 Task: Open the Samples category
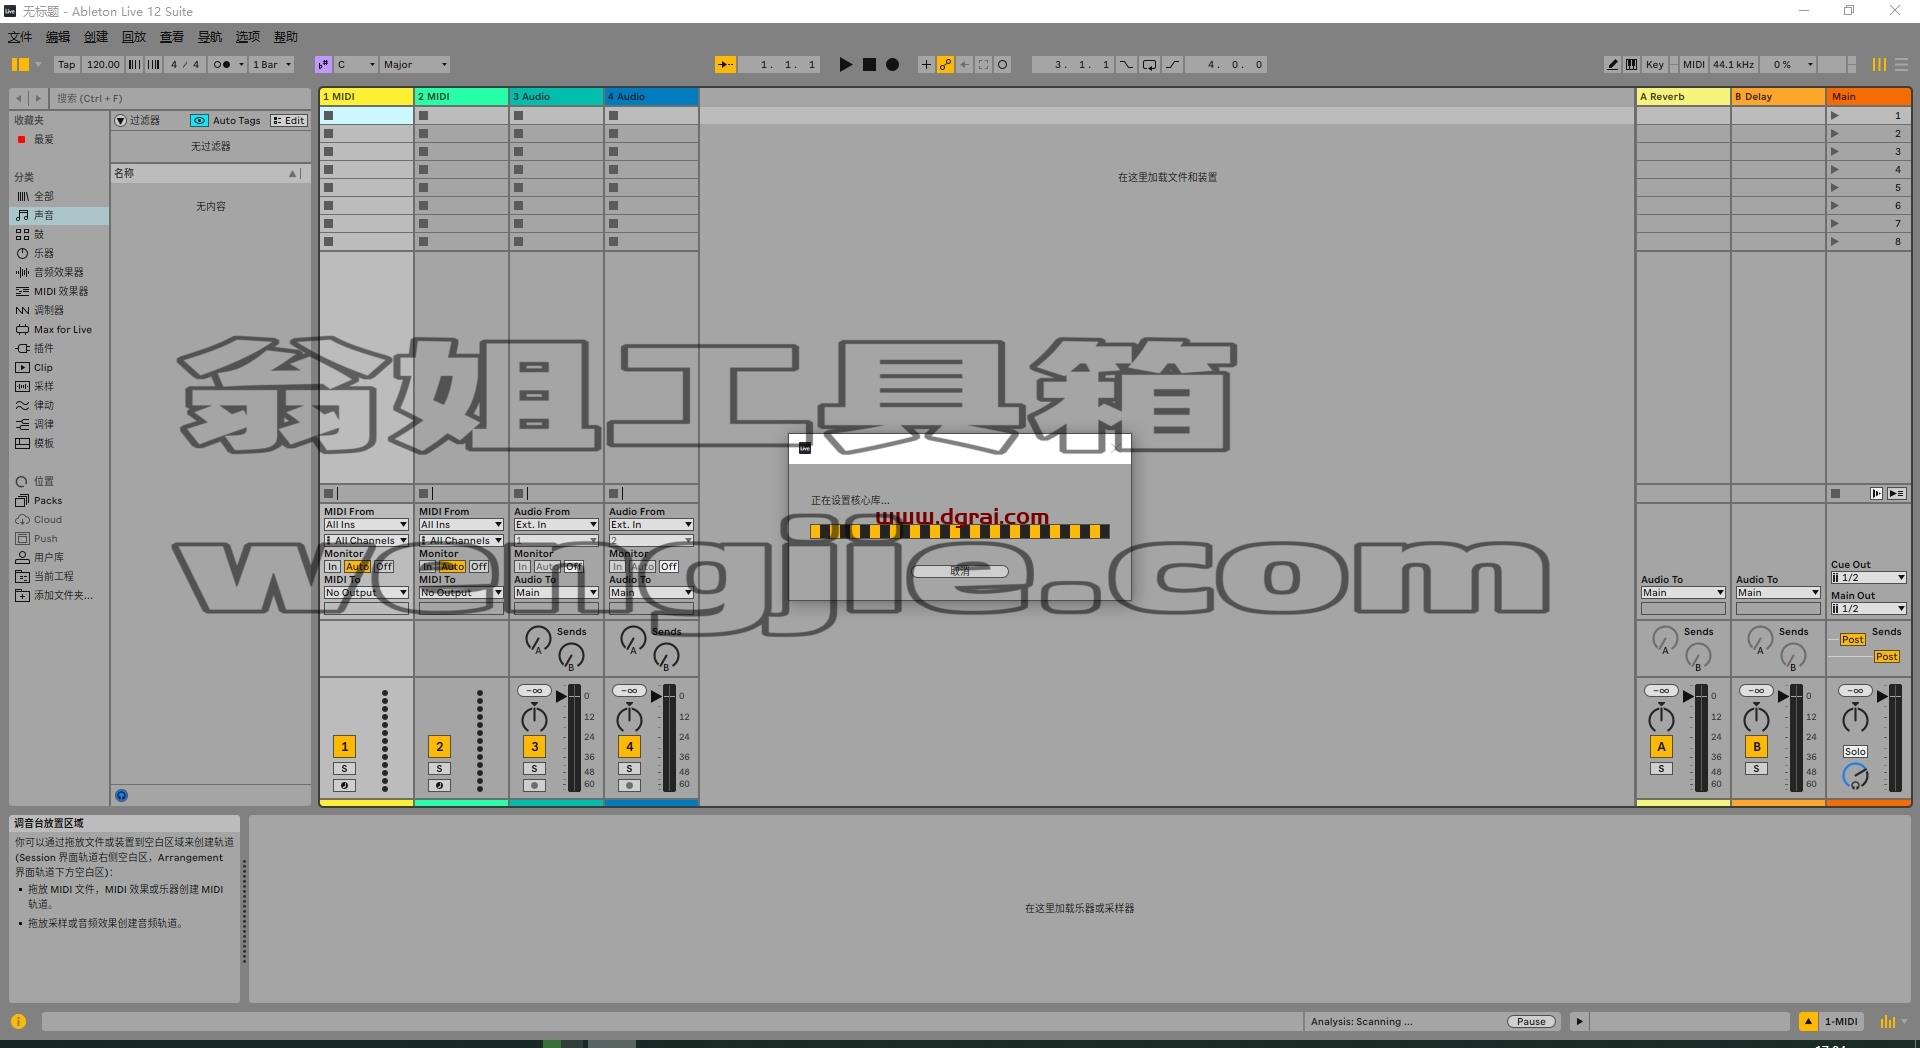coord(58,386)
